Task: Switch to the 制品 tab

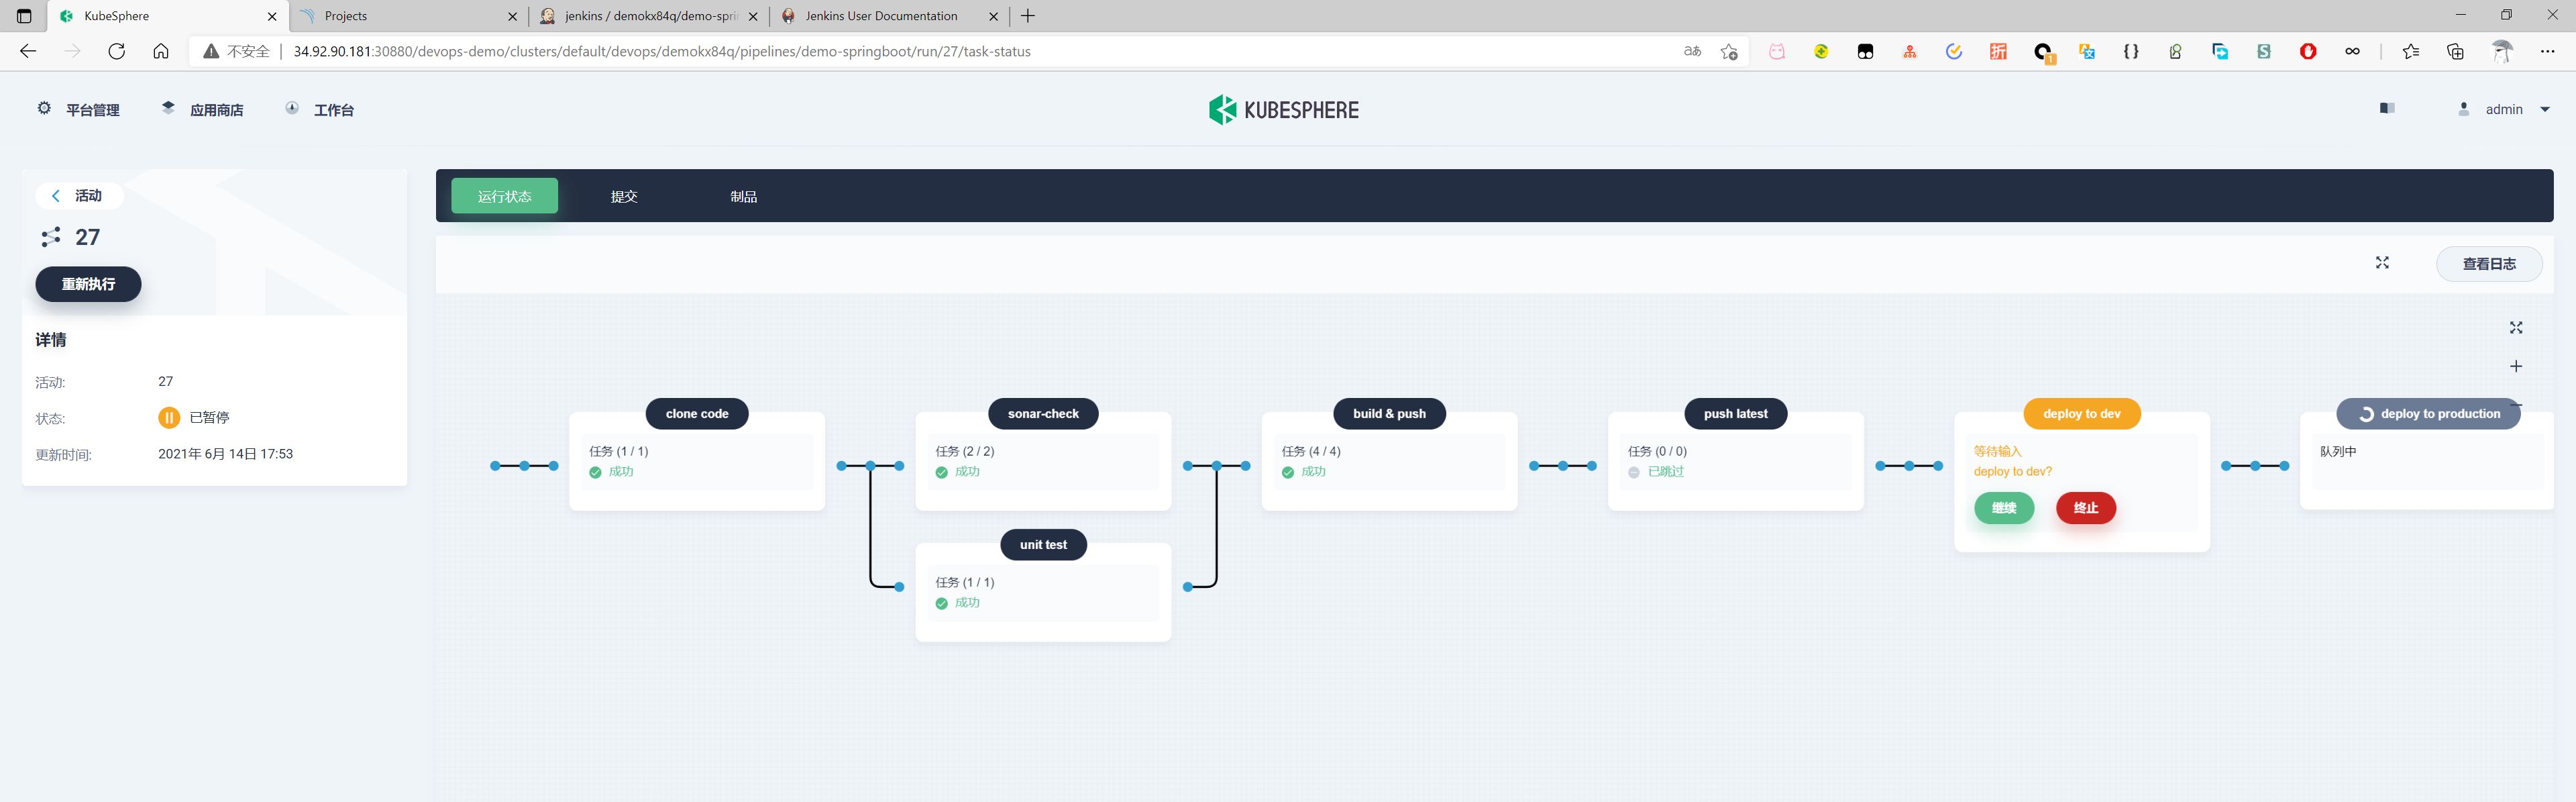Action: 743,196
